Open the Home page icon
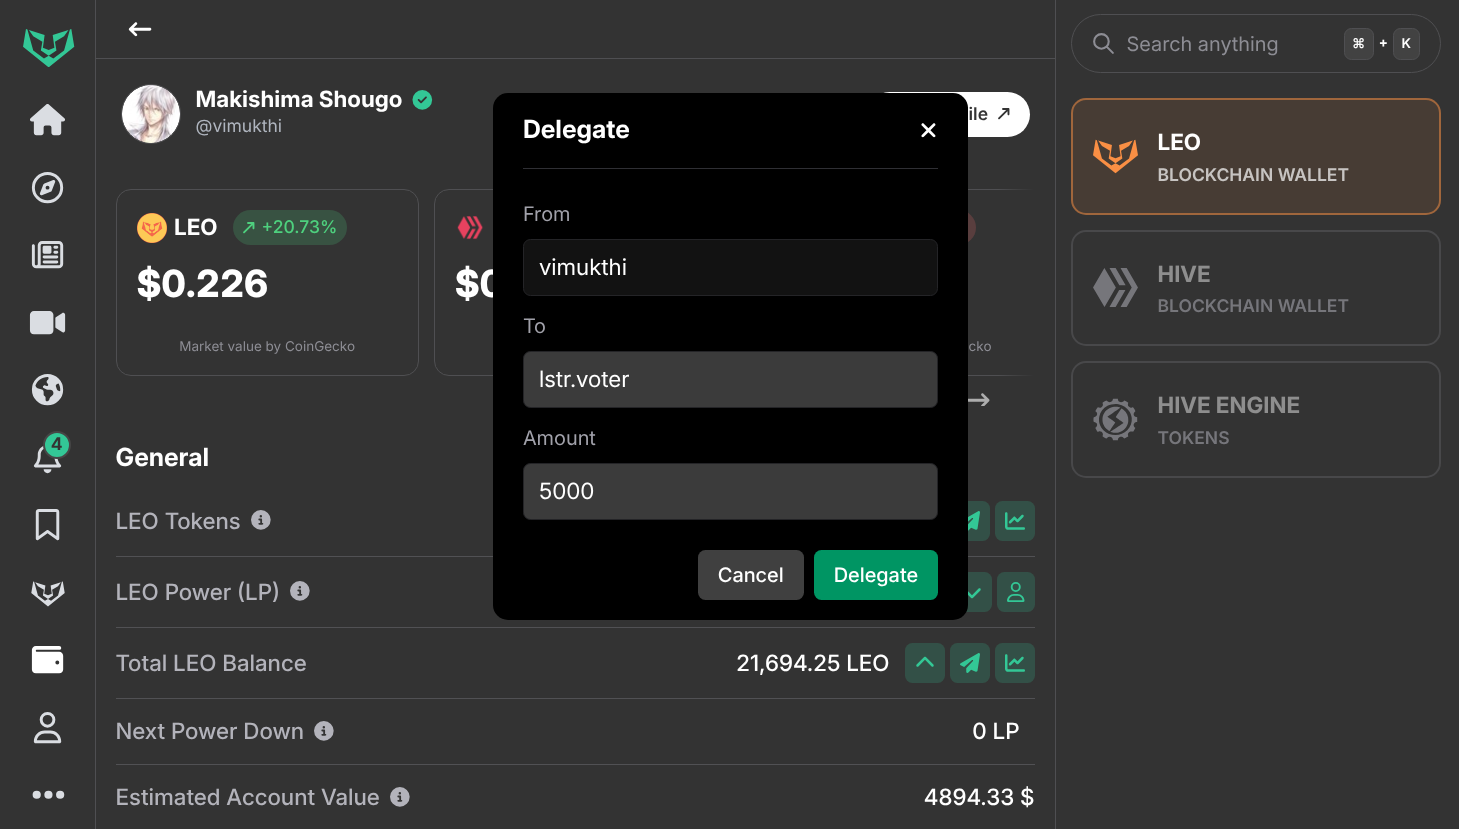This screenshot has height=829, width=1459. tap(48, 120)
